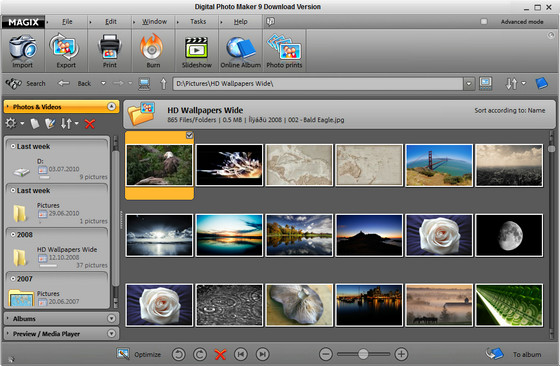Expand the Albums panel
Image resolution: width=560 pixels, height=366 pixels.
[x=111, y=318]
